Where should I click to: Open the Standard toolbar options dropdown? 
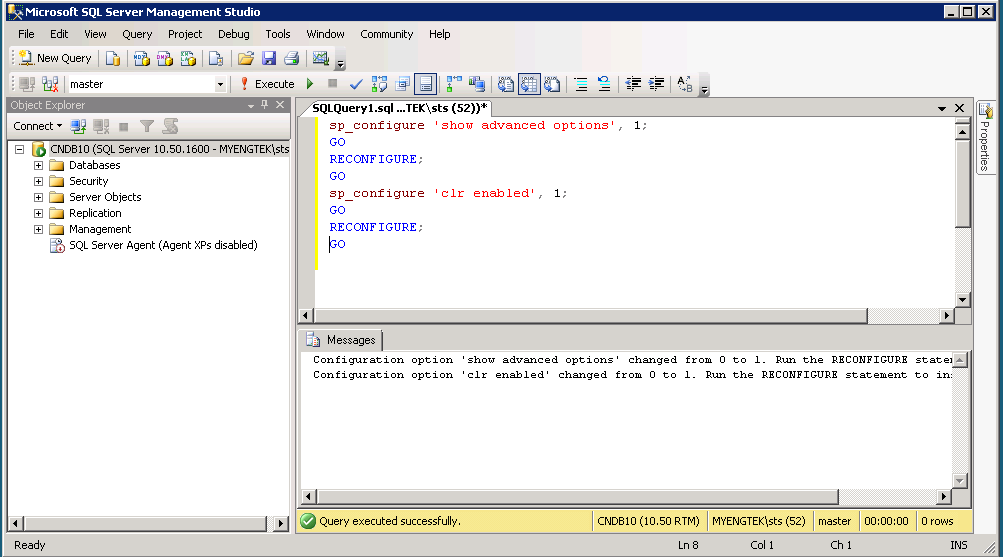pos(340,63)
